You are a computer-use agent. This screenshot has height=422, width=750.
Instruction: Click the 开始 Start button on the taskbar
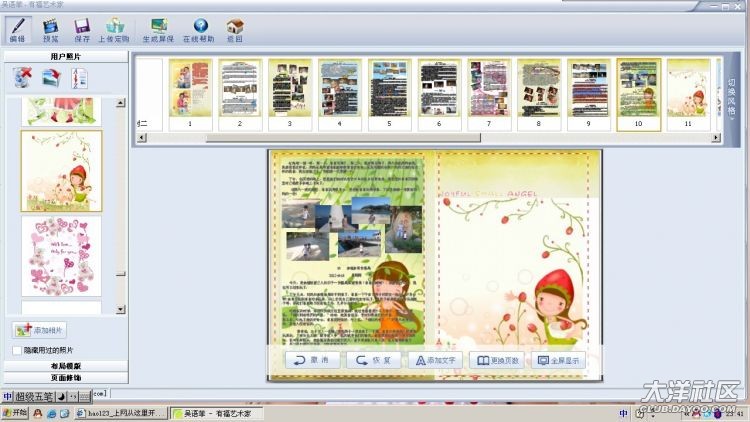(14, 413)
